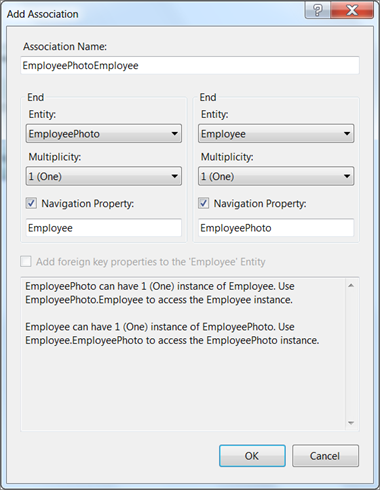Click text 'EmployeePhoto.Employee to access the Employee instance.'
Image resolution: width=380 pixels, height=490 pixels.
(159, 300)
